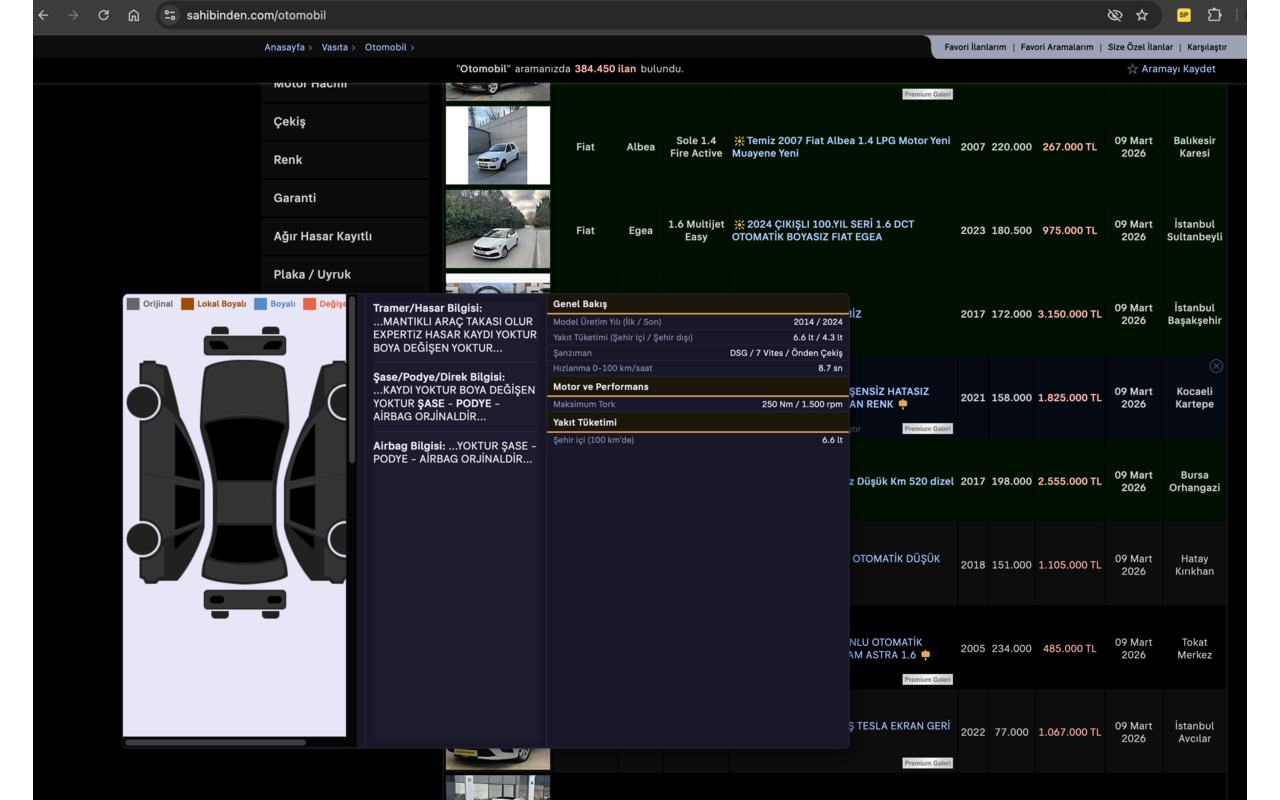The image size is (1280, 800).
Task: Expand the Plaka / Uyruk filter
Action: (x=345, y=274)
